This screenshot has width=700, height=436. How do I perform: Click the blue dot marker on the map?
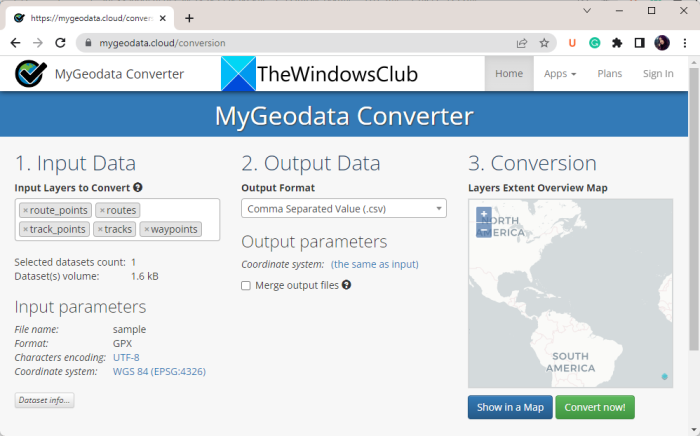[664, 377]
